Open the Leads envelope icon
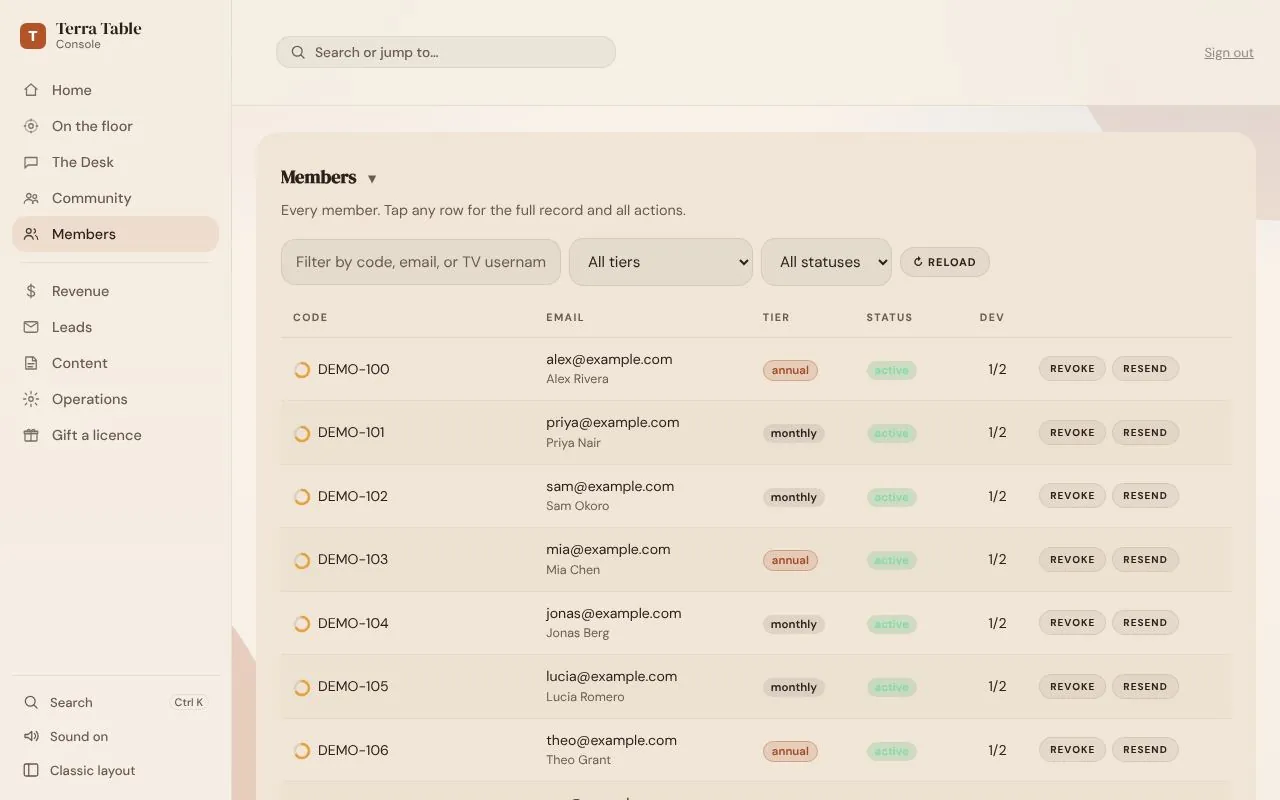 [x=32, y=327]
